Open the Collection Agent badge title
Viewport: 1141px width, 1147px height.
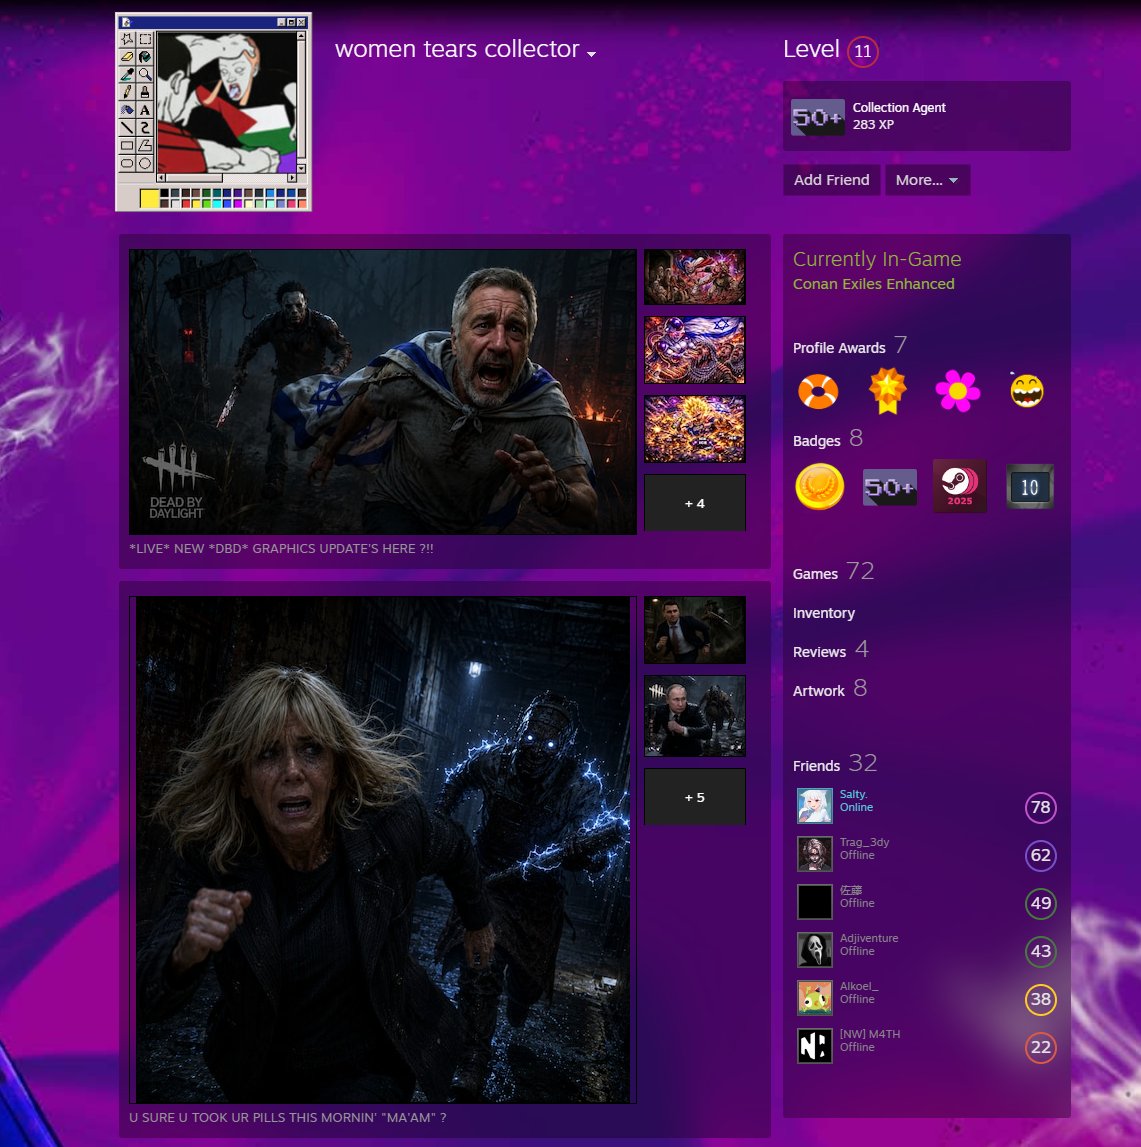coord(899,108)
